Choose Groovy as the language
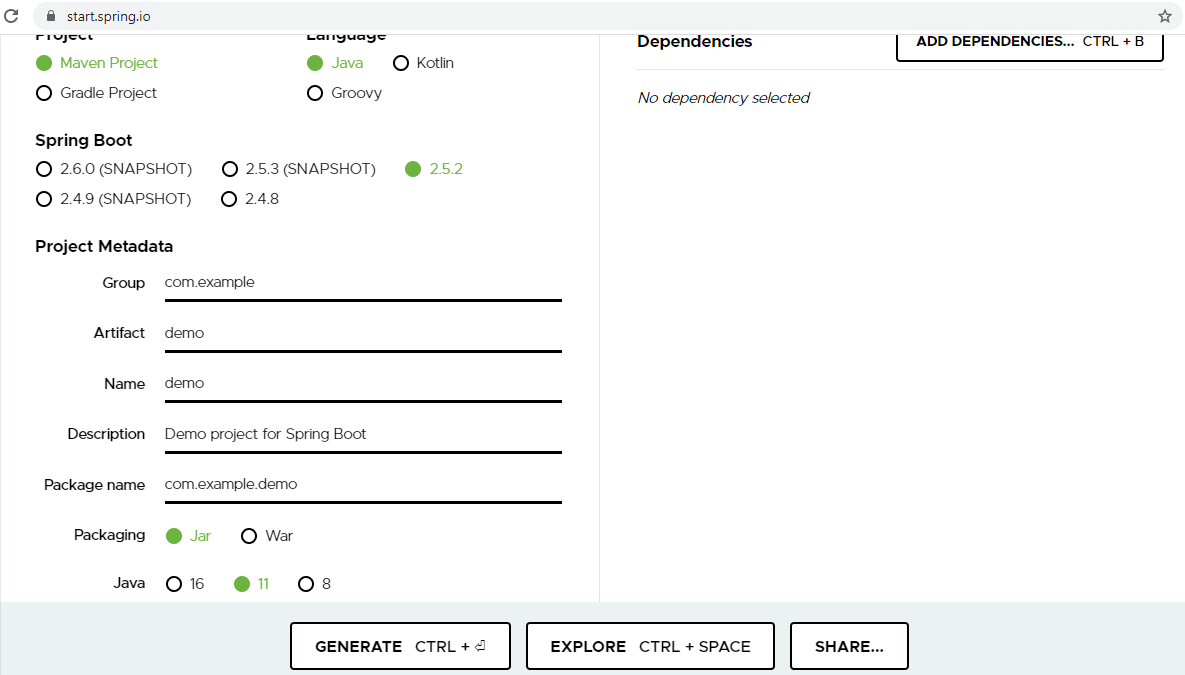This screenshot has height=675, width=1185. click(345, 93)
